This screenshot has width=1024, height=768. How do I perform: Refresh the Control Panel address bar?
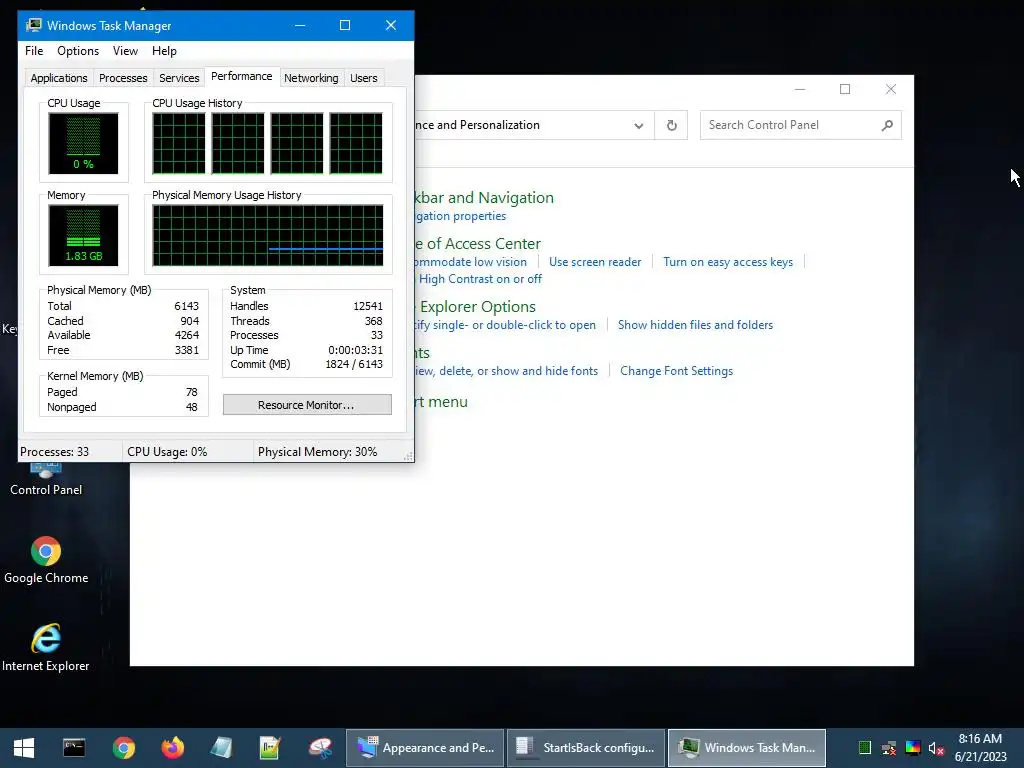[x=671, y=125]
